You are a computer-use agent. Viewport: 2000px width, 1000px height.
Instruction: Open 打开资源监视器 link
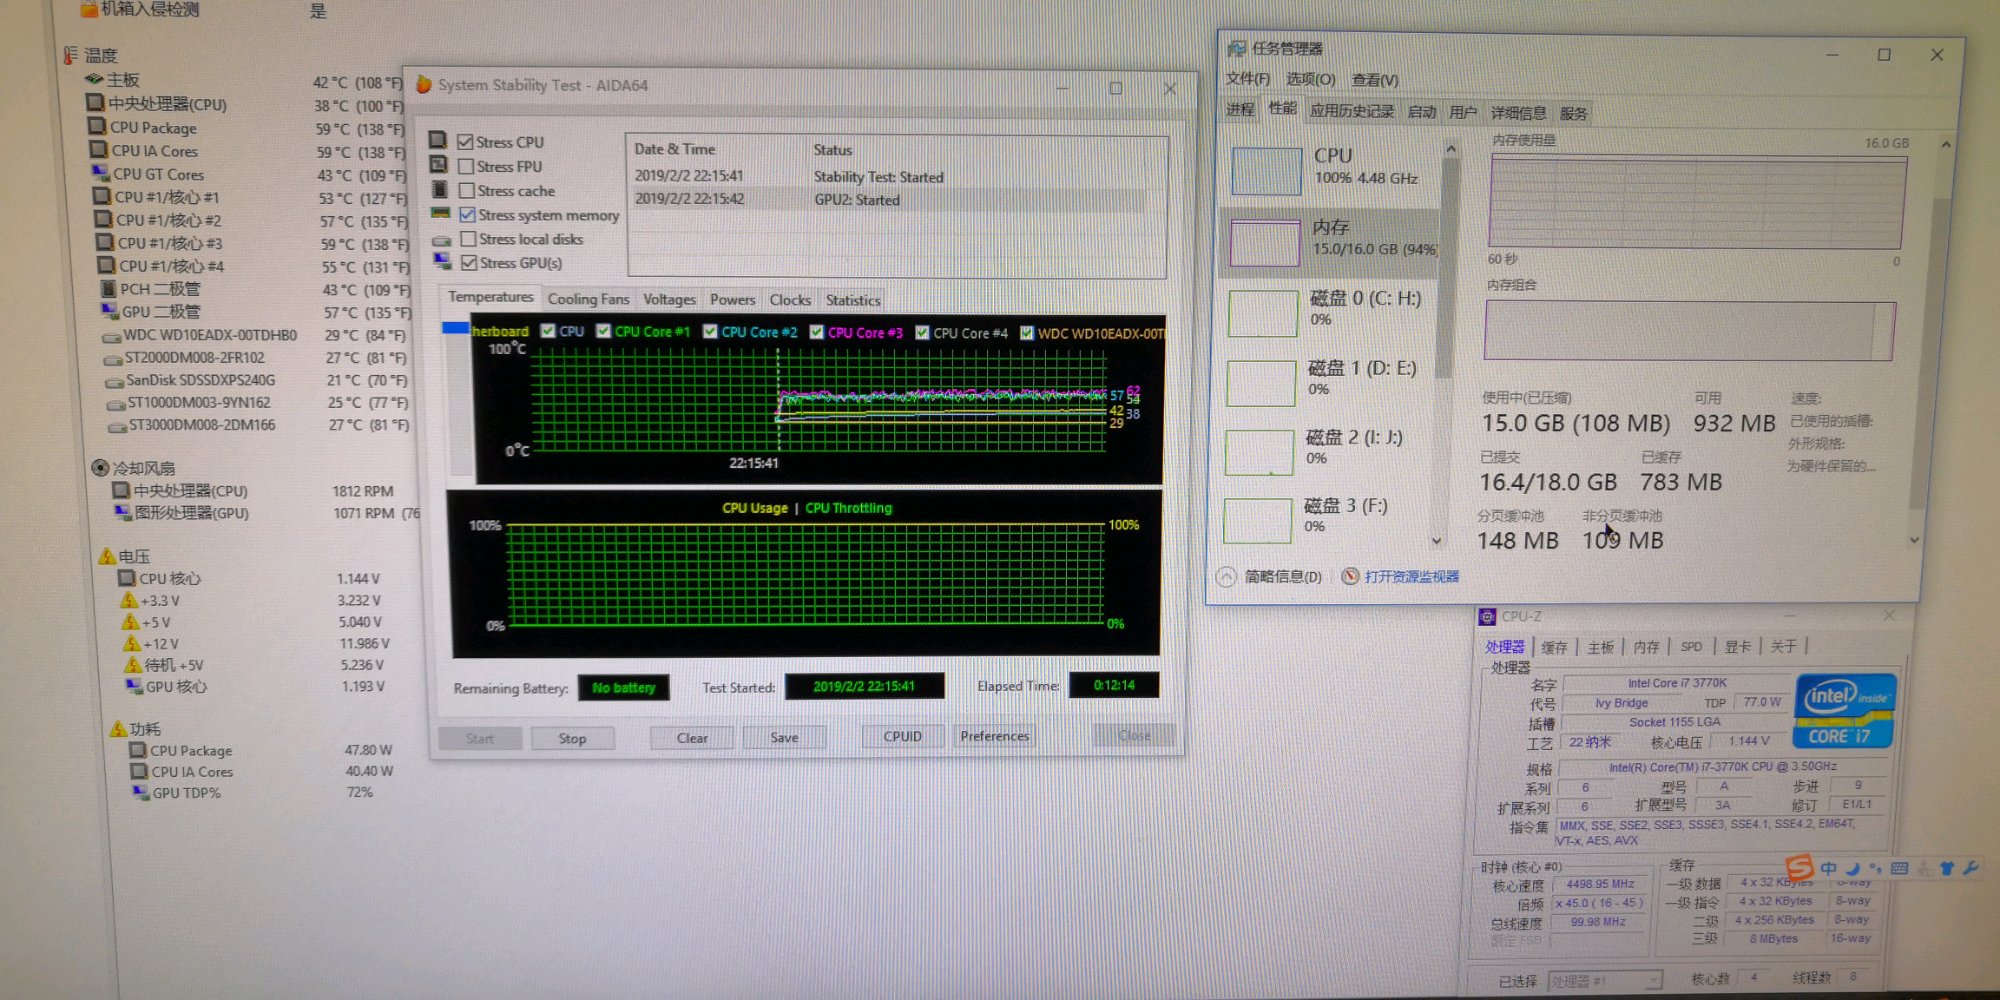[x=1411, y=577]
